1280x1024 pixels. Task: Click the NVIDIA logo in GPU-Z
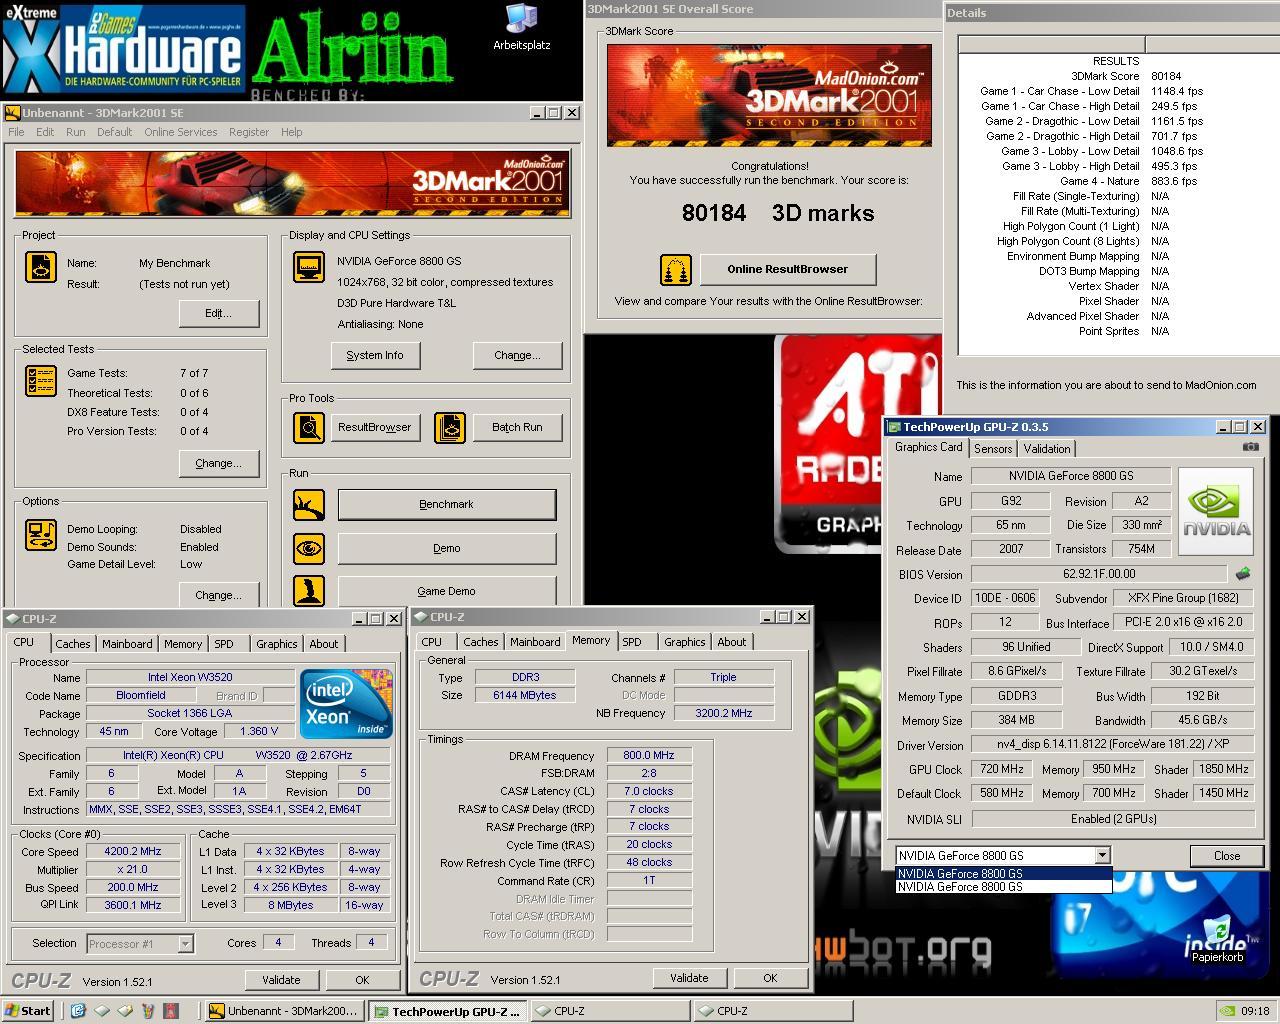pos(1216,513)
